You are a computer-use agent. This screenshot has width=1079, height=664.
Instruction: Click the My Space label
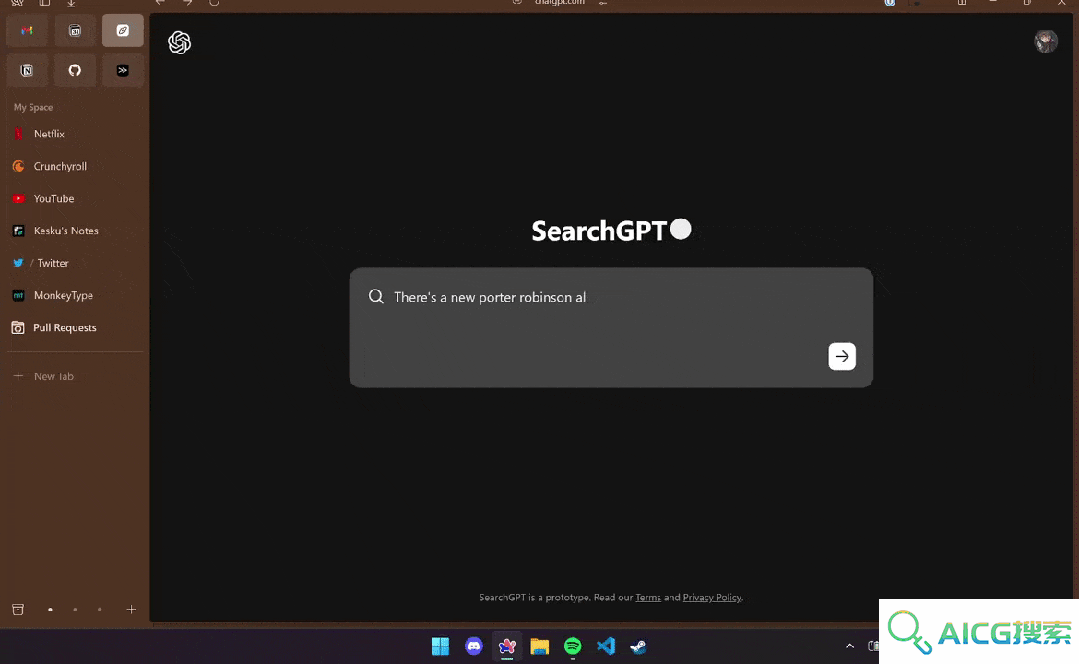33,107
